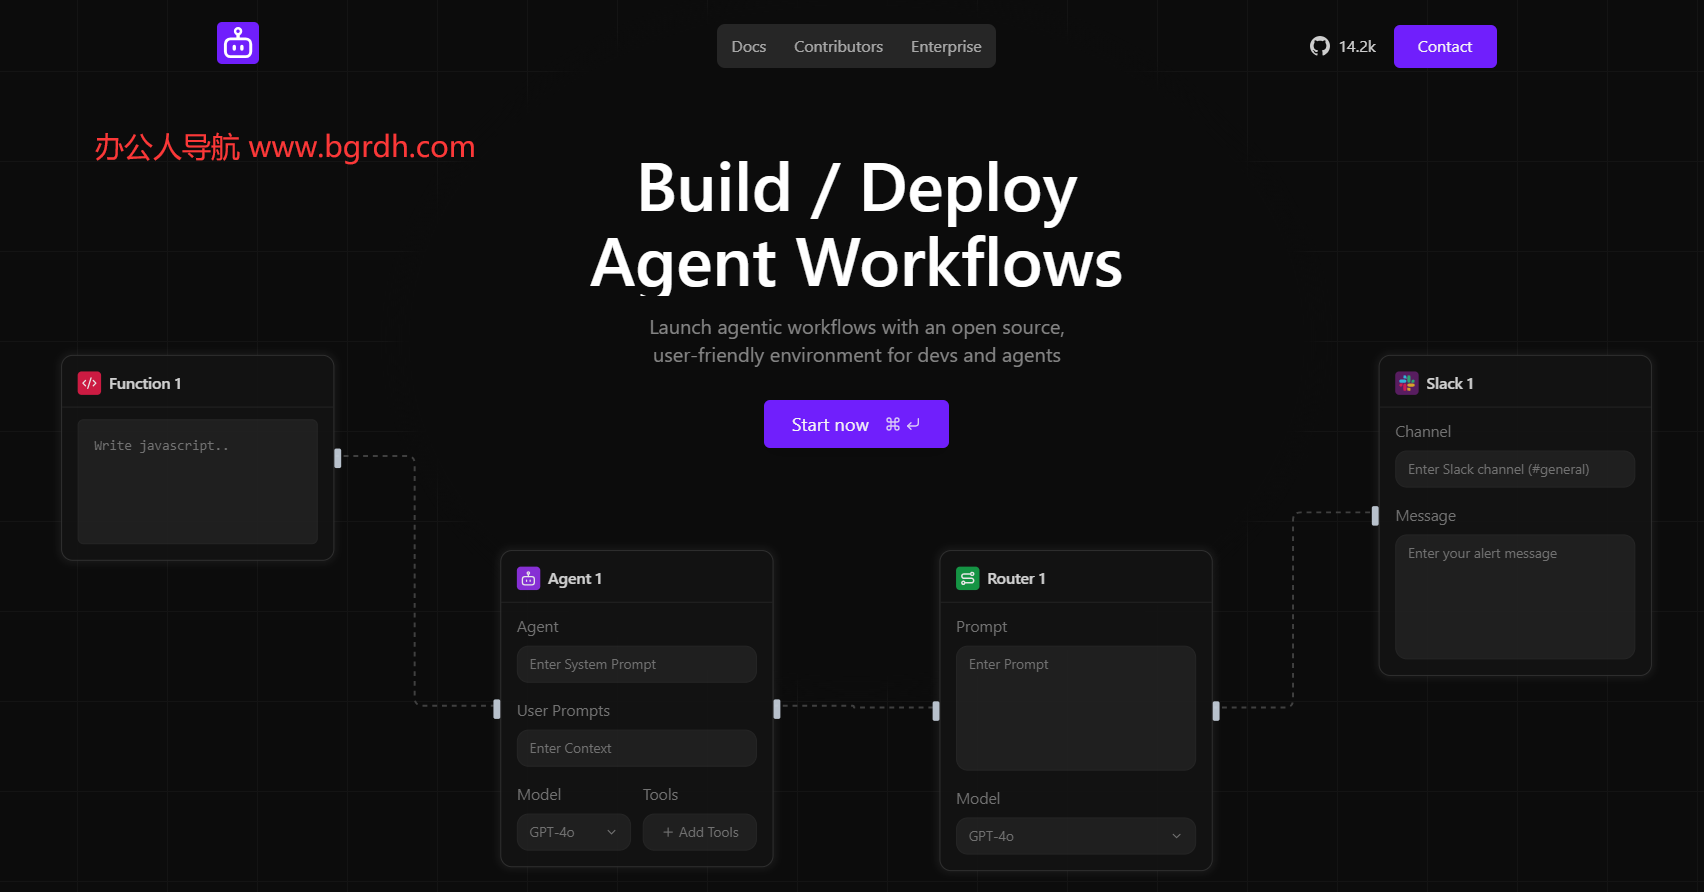Click the Slack 1 logo icon

[x=1406, y=383]
